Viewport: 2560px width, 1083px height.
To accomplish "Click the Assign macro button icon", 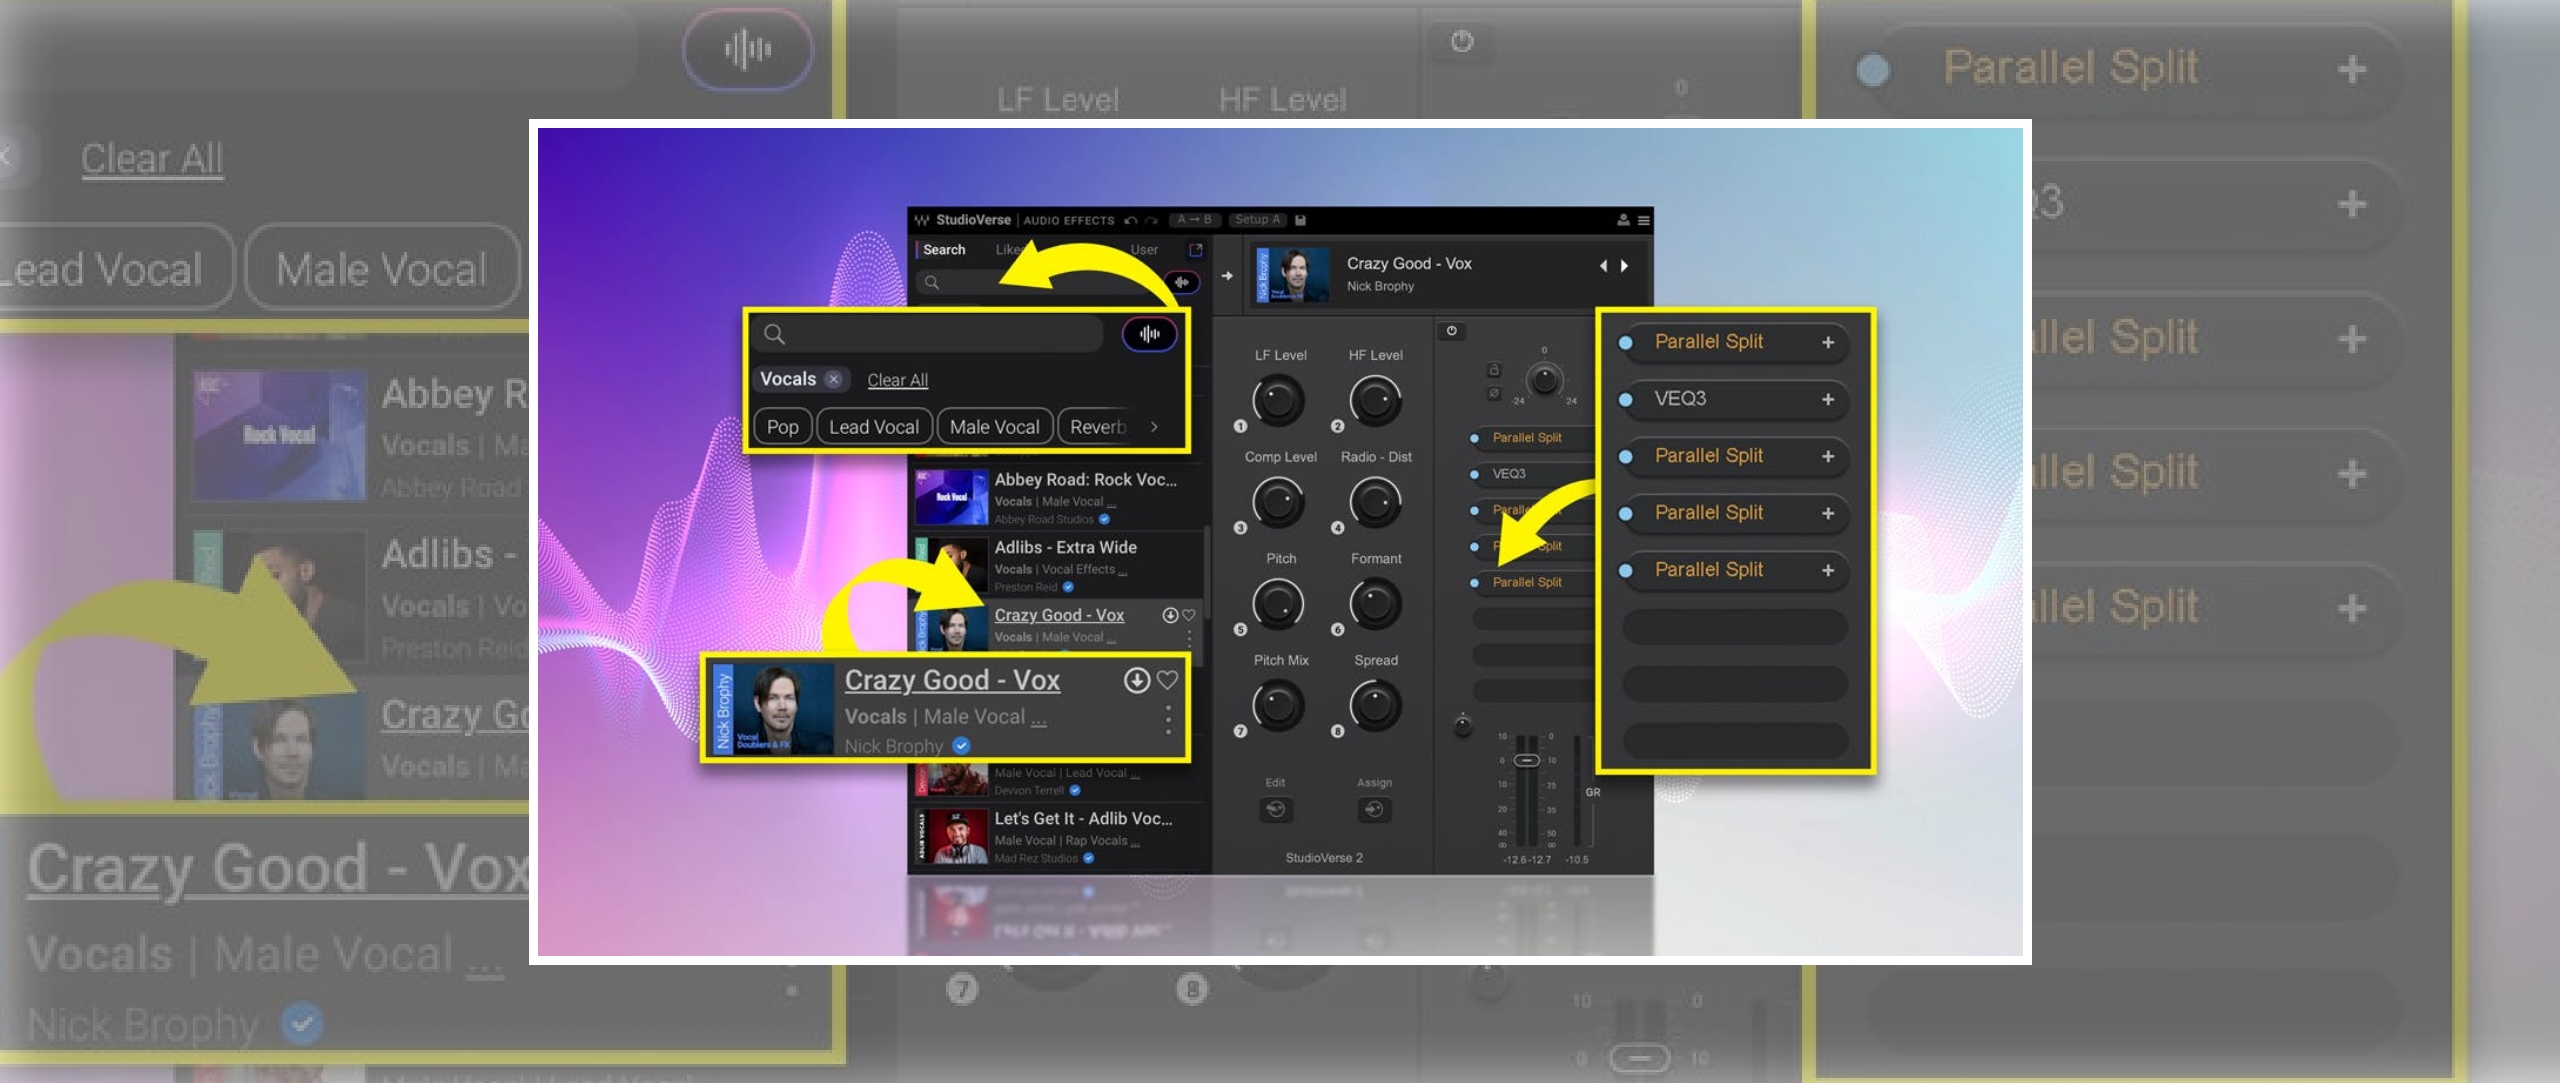I will coord(1374,809).
